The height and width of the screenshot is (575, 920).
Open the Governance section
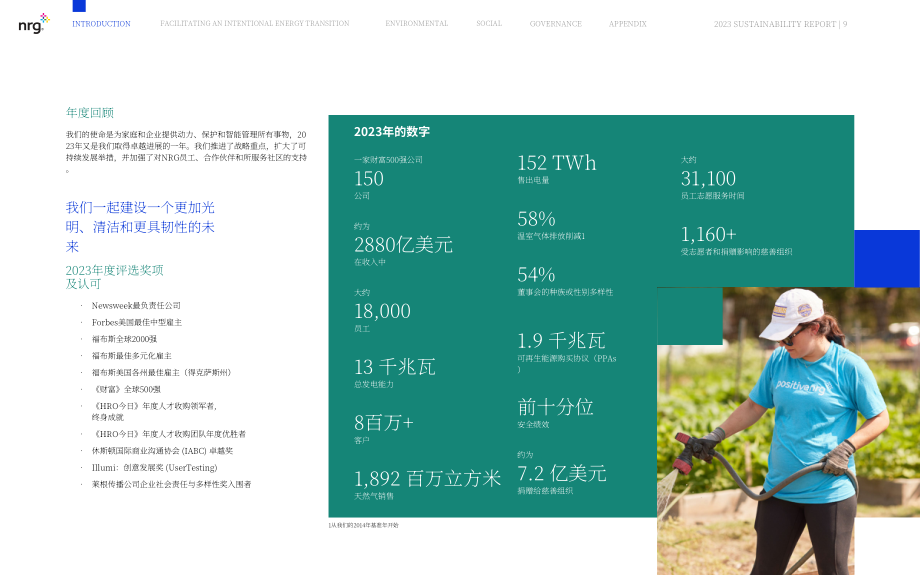point(556,24)
